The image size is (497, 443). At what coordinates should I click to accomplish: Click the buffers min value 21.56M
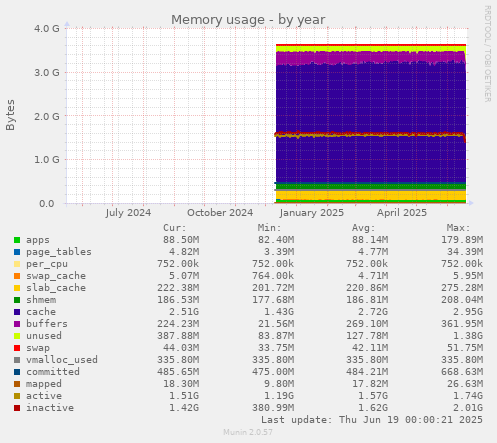tap(276, 324)
